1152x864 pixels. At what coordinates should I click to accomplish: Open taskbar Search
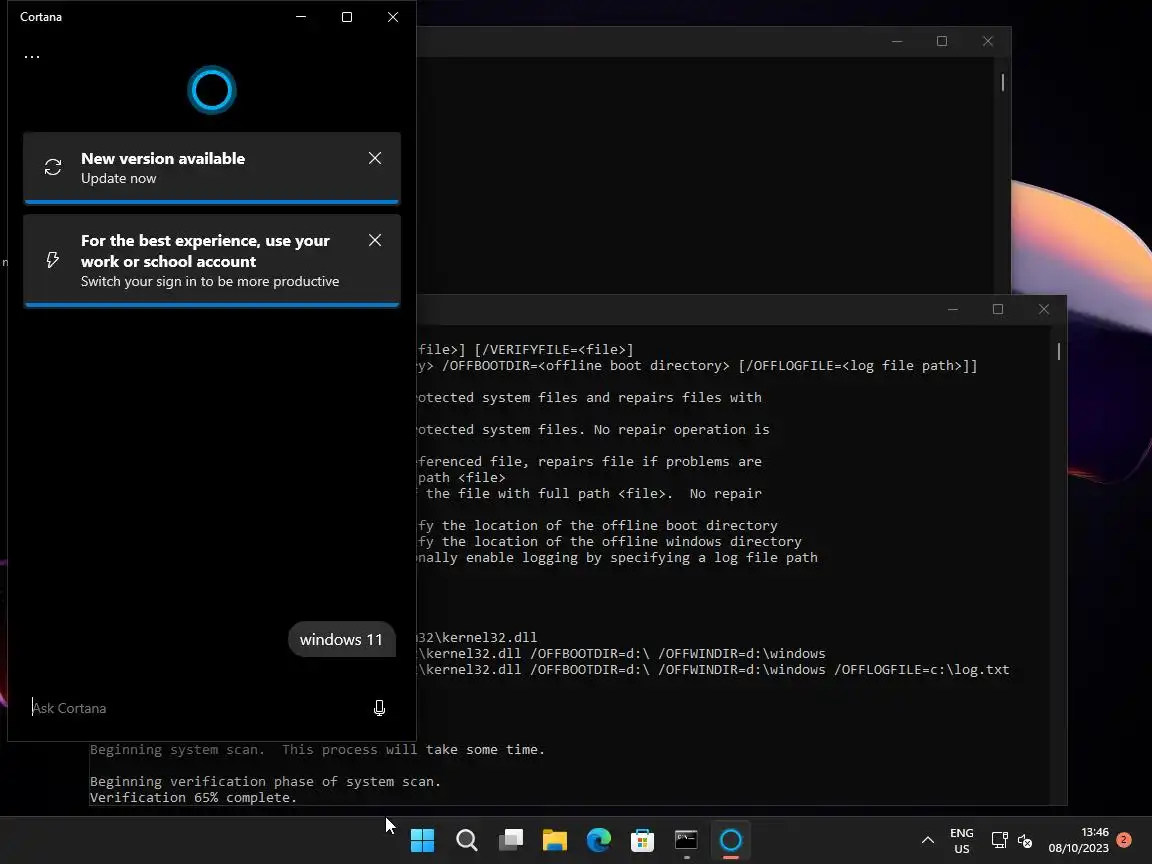(467, 840)
